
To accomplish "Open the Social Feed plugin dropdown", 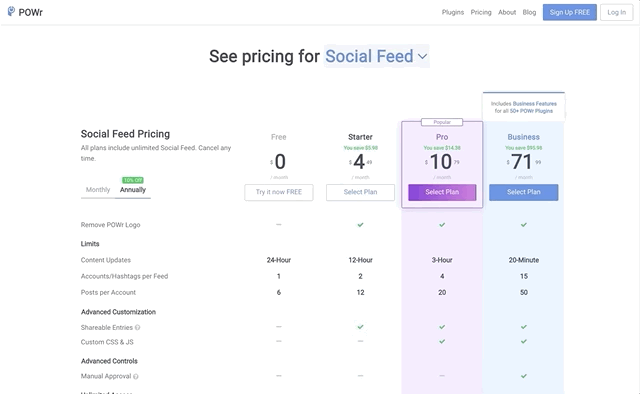I will (376, 56).
